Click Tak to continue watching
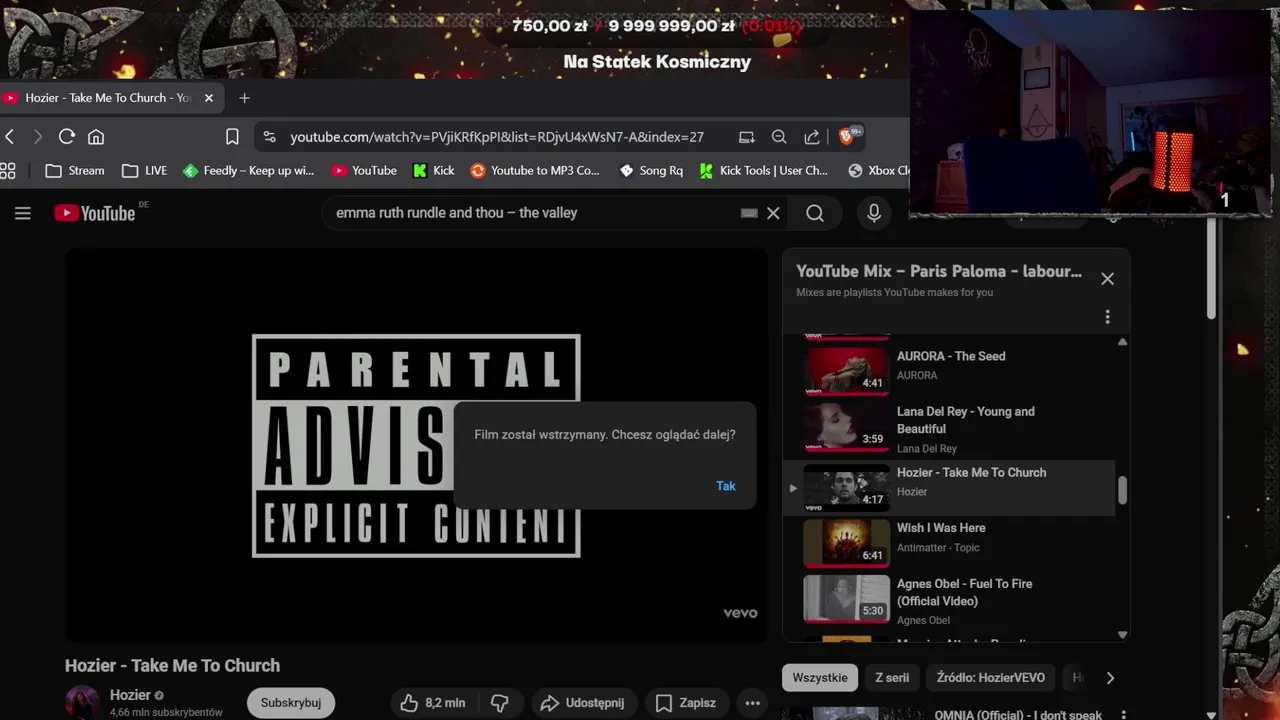This screenshot has width=1280, height=720. [x=726, y=486]
